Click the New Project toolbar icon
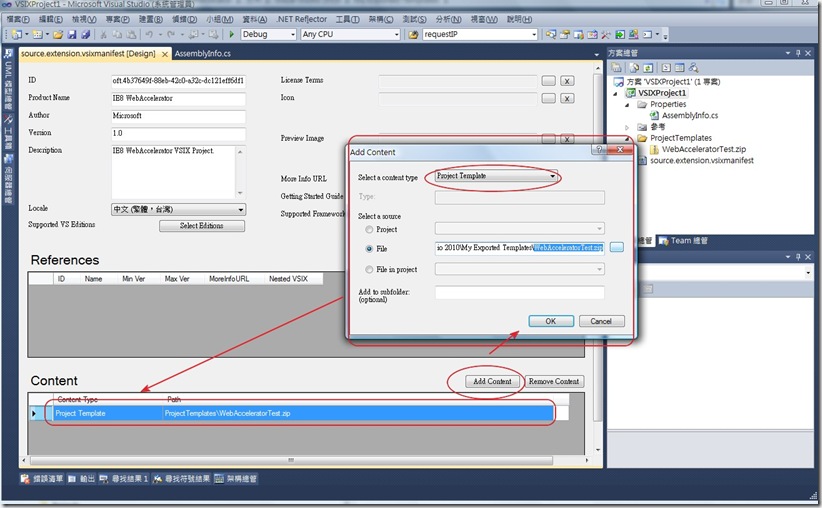822x508 pixels. [x=16, y=35]
